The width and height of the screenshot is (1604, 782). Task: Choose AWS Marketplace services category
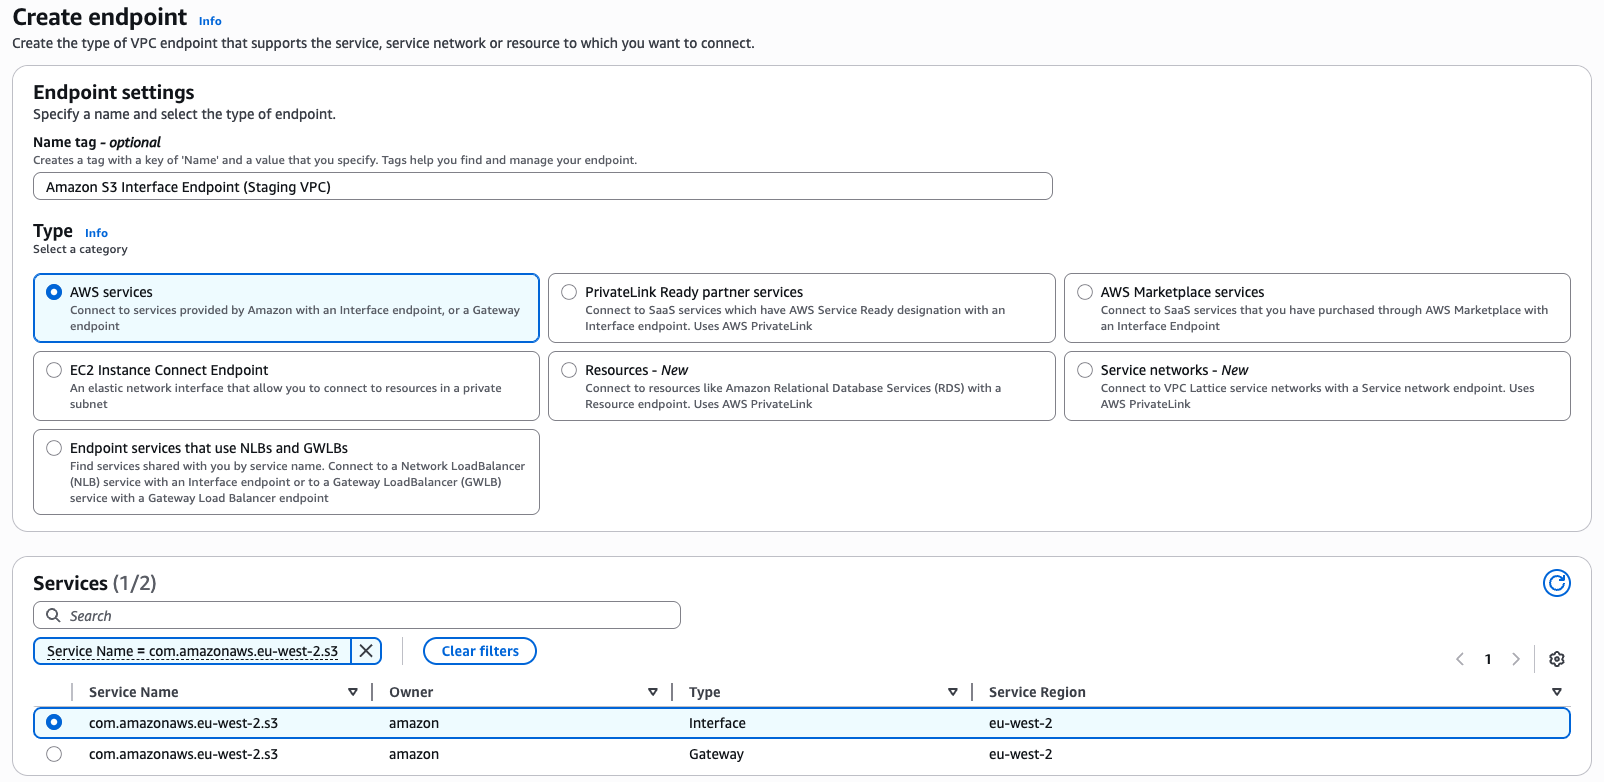coord(1085,292)
